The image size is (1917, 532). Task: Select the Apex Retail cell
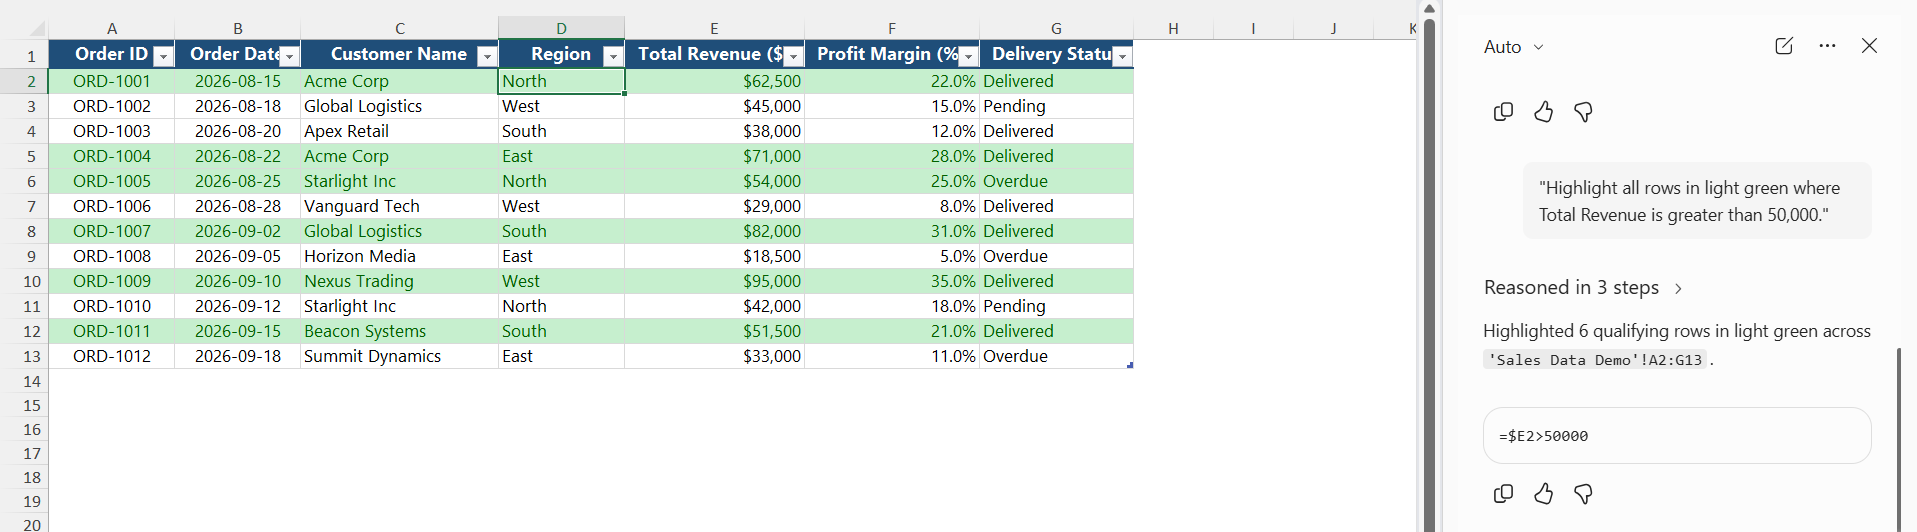coord(399,131)
